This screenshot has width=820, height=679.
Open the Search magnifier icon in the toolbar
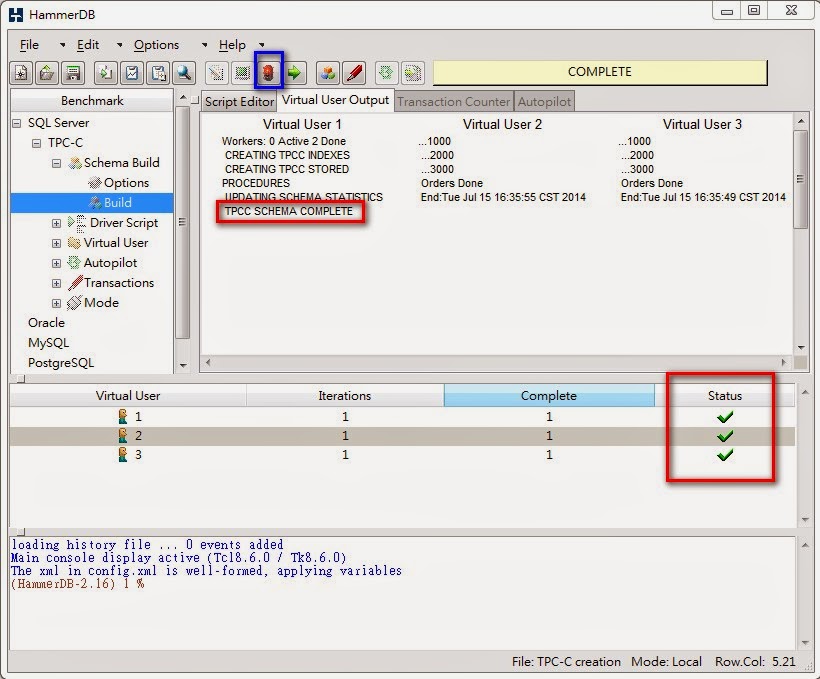coord(185,72)
